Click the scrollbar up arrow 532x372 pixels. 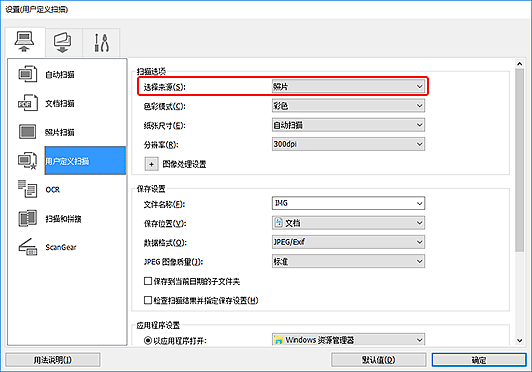[x=519, y=63]
